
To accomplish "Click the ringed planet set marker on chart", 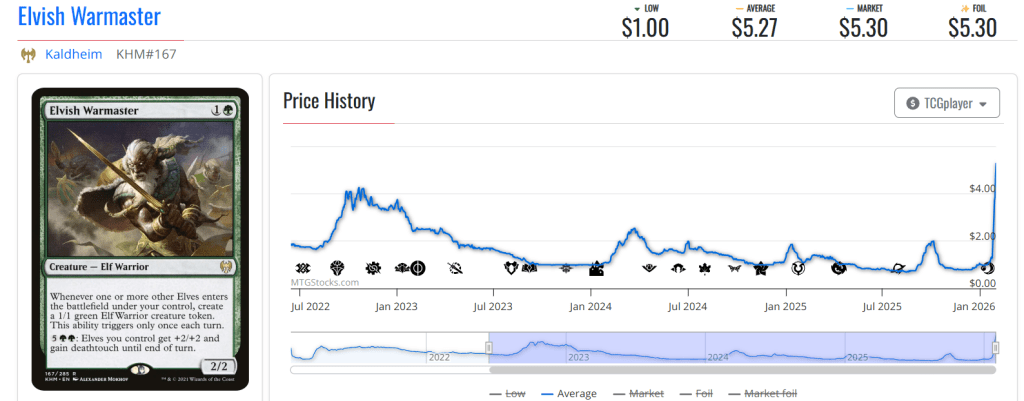I will [x=898, y=268].
